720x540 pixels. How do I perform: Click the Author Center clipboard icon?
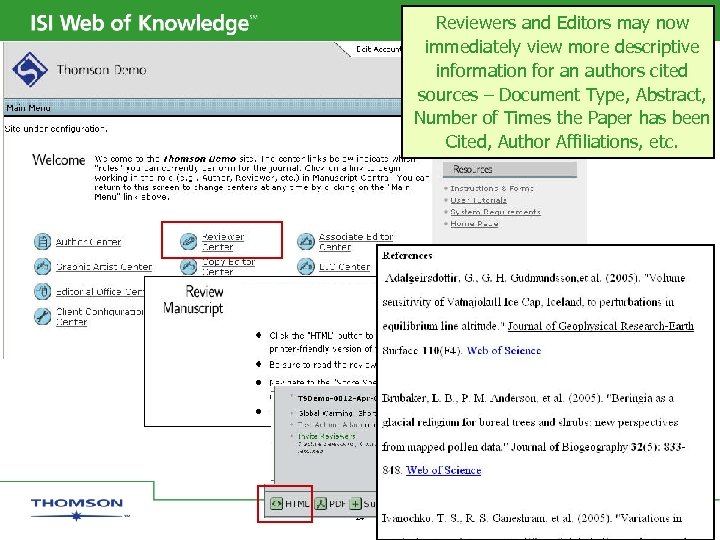coord(43,242)
